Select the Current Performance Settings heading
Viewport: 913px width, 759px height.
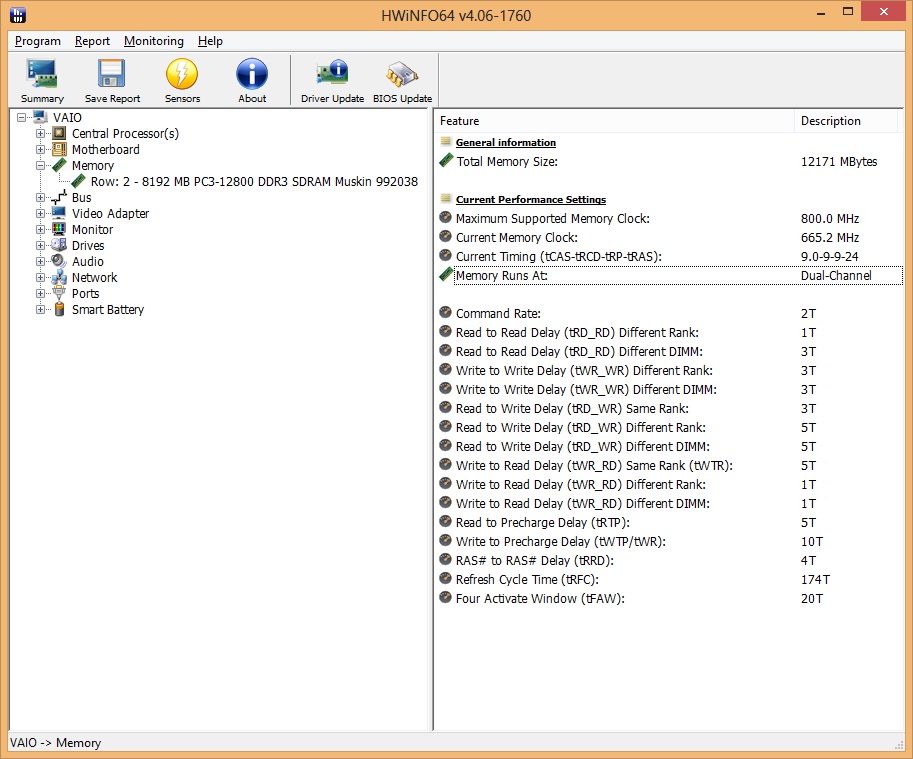point(530,199)
